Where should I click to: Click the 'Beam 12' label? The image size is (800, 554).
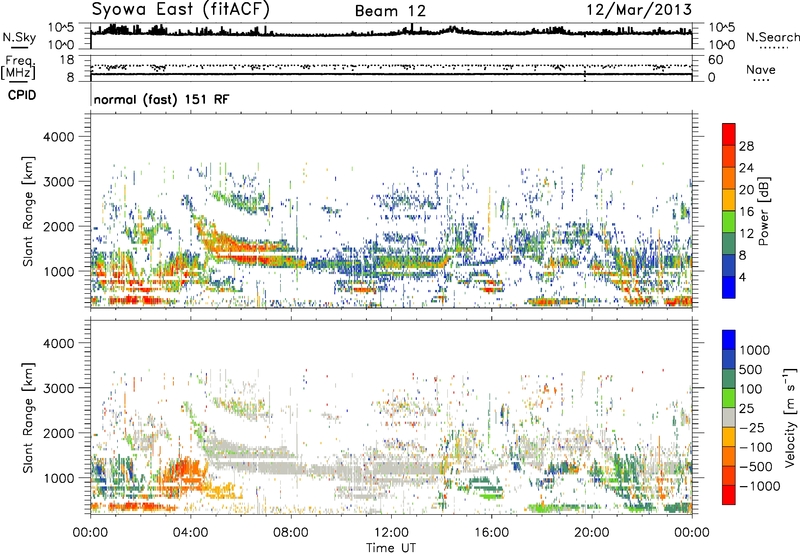point(390,11)
